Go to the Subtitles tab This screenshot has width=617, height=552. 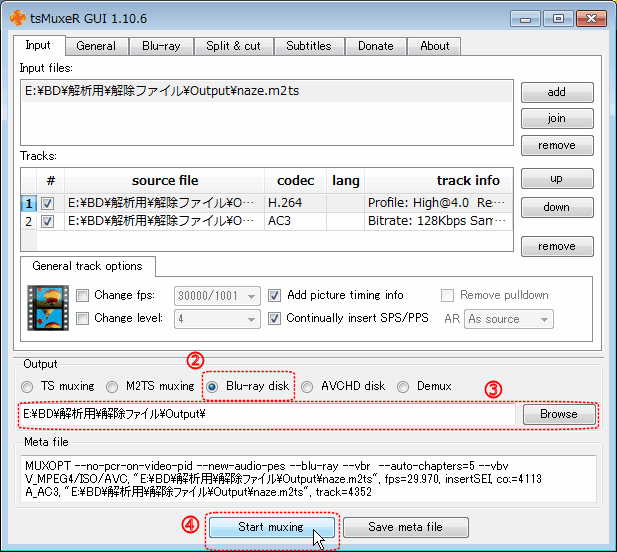(308, 46)
